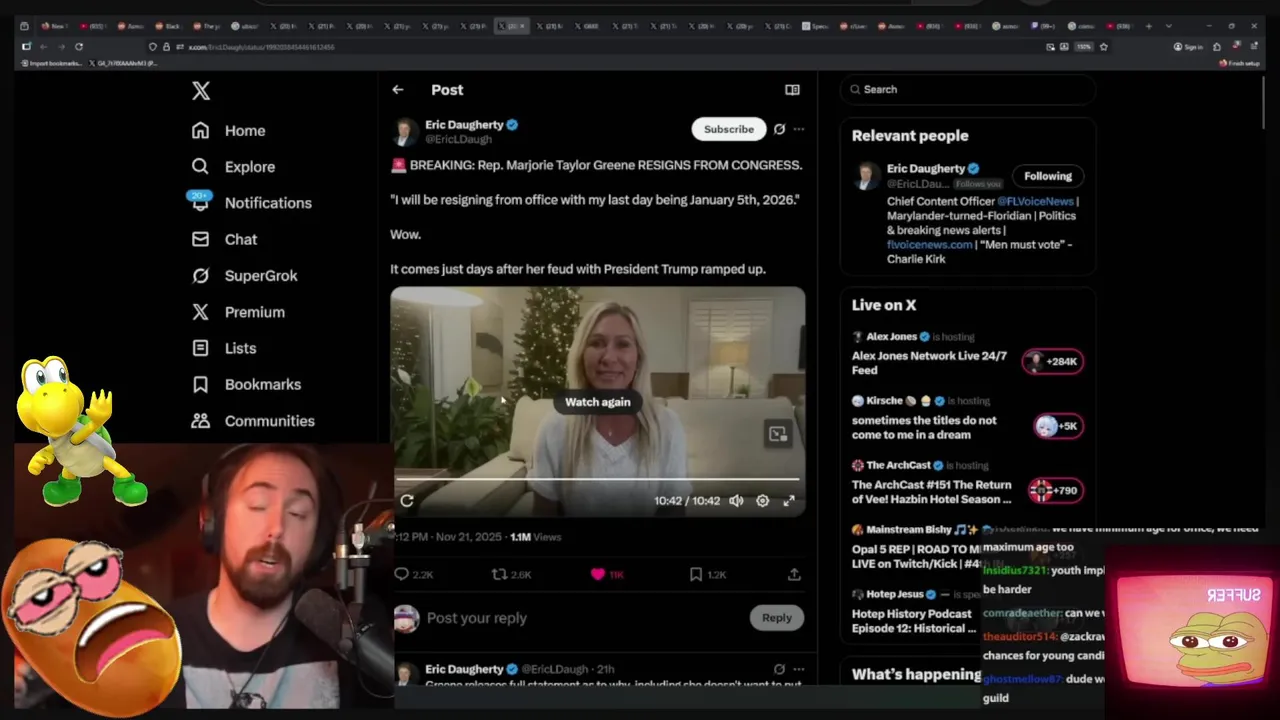
Task: Open Bookmarks in the sidebar
Action: coord(246,384)
